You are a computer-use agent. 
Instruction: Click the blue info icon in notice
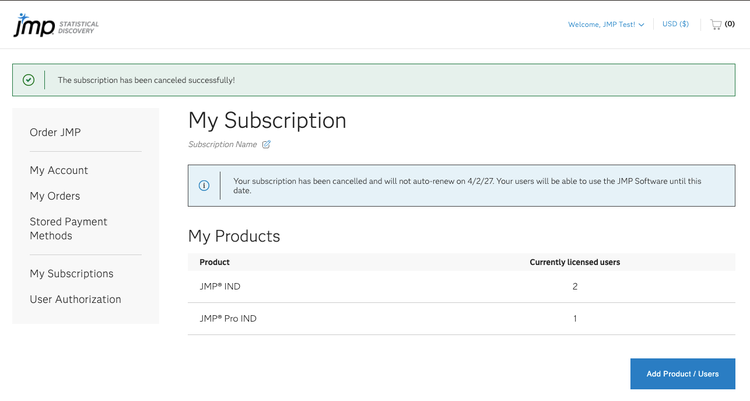[204, 186]
